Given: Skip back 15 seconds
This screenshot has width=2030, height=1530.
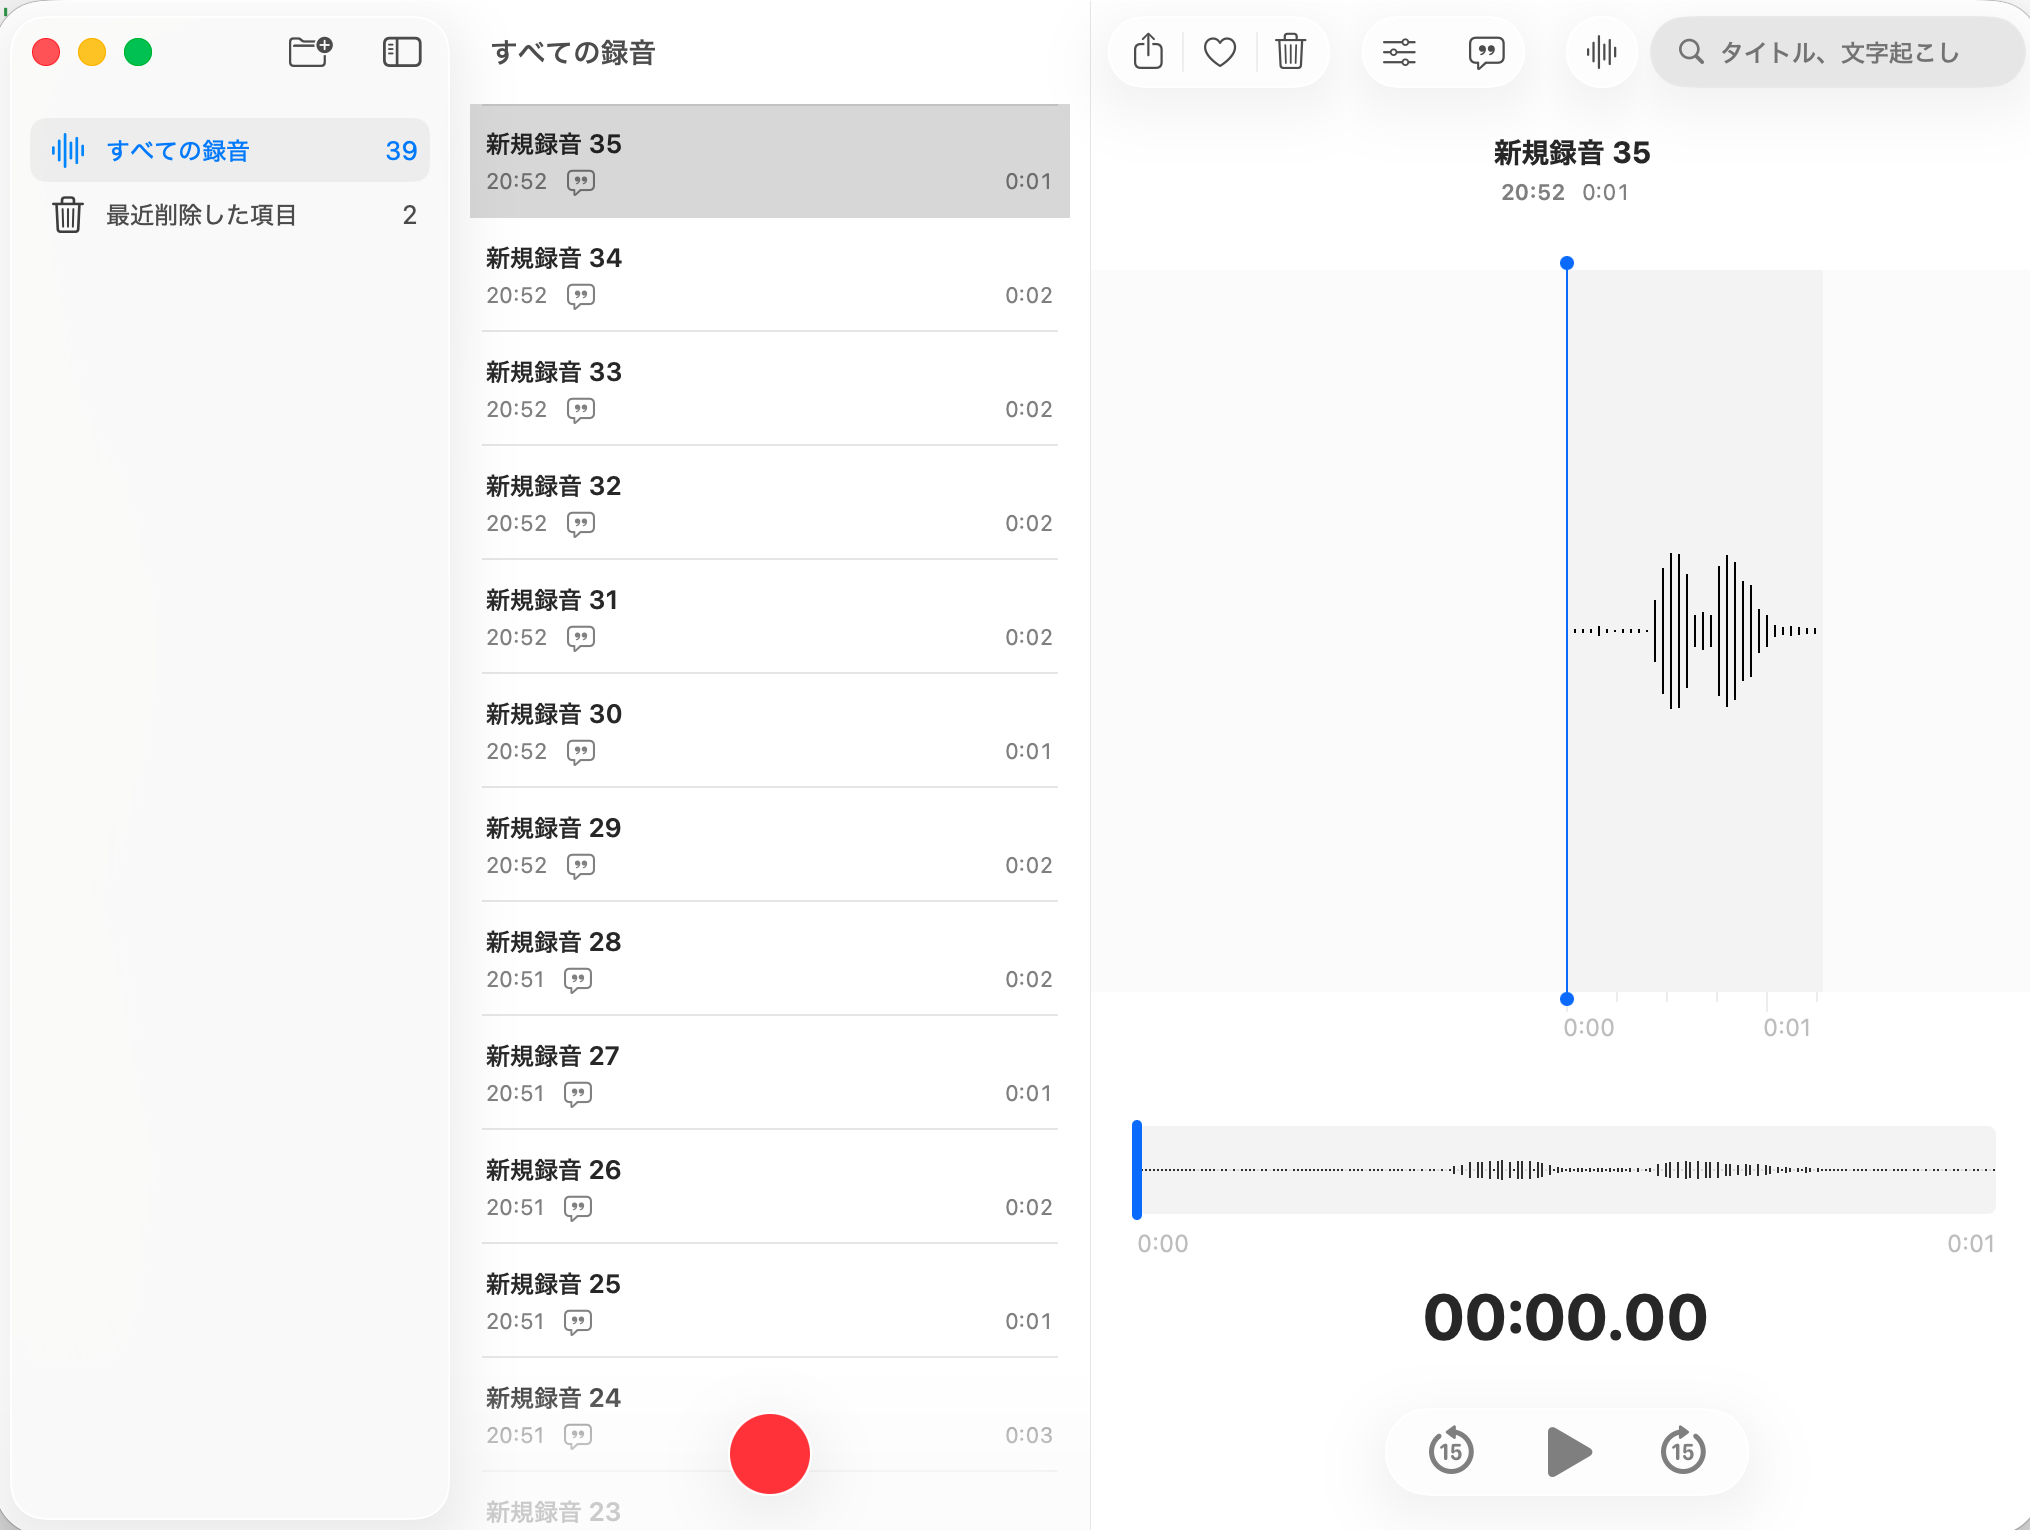Looking at the screenshot, I should tap(1450, 1451).
